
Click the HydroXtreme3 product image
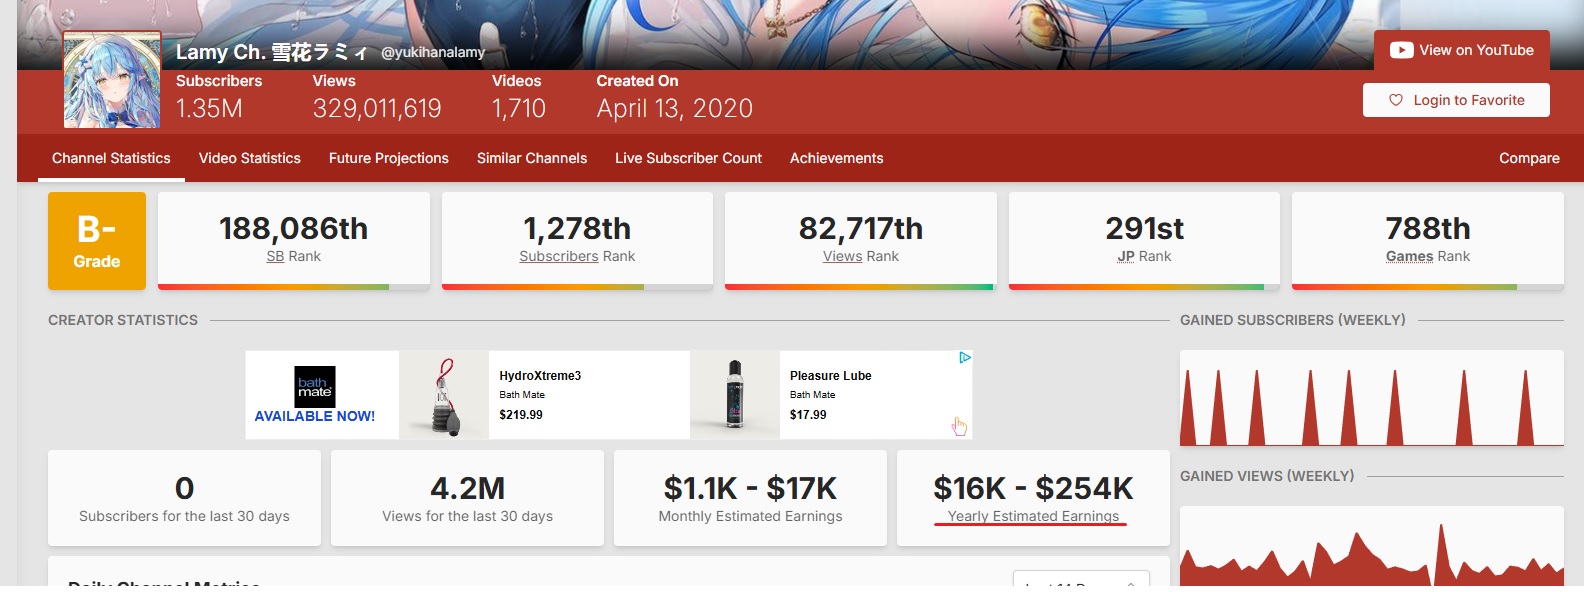tap(444, 395)
